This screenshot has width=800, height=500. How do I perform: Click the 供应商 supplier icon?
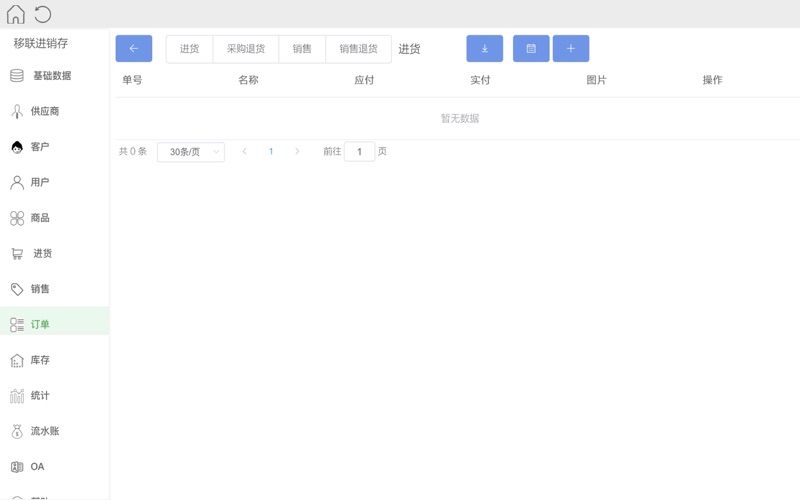17,111
